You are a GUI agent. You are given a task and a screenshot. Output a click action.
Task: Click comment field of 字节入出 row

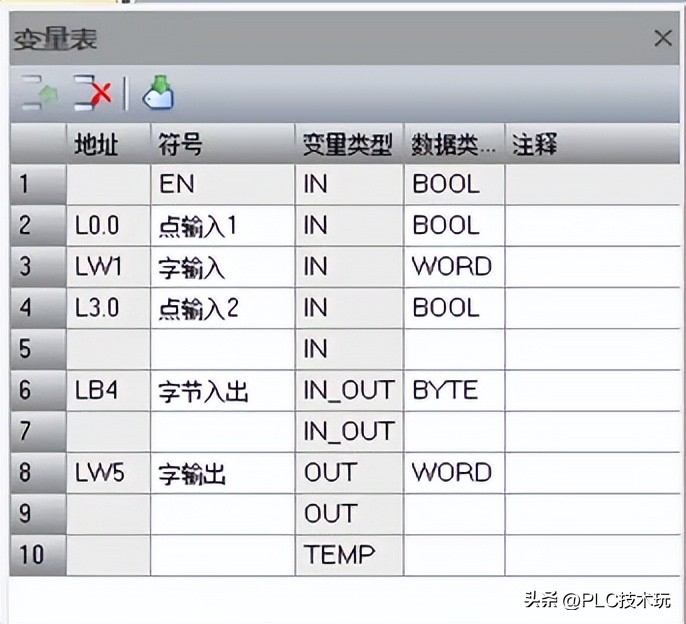coord(592,390)
